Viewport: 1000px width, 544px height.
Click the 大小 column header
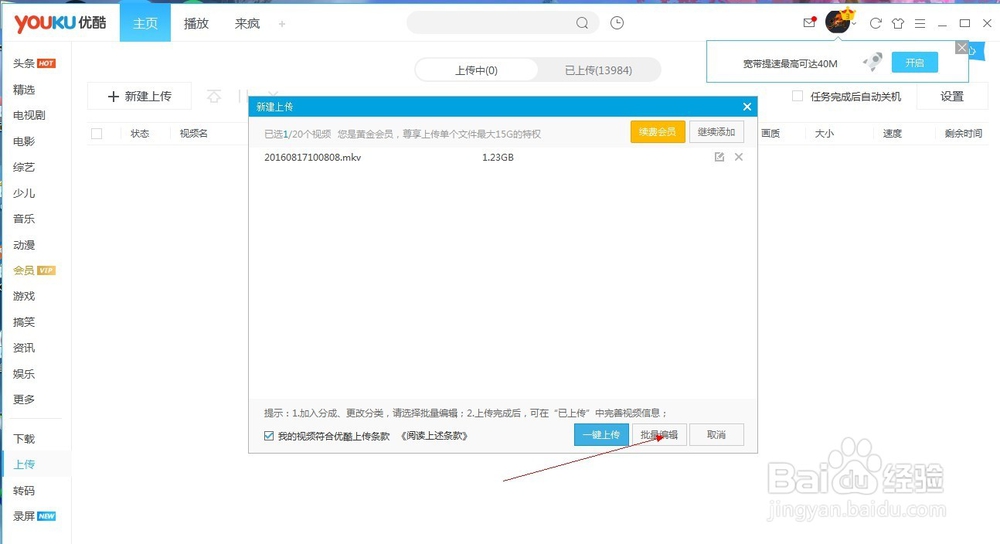point(824,133)
